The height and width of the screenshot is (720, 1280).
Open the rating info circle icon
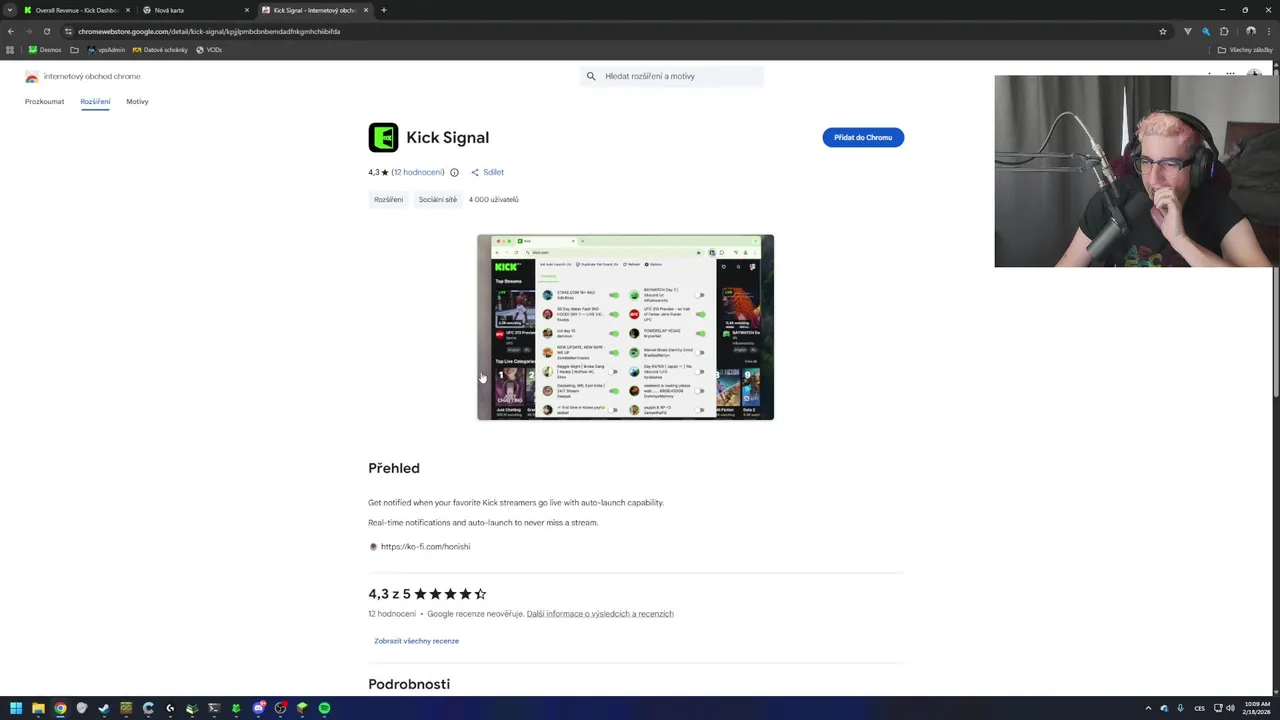[454, 172]
